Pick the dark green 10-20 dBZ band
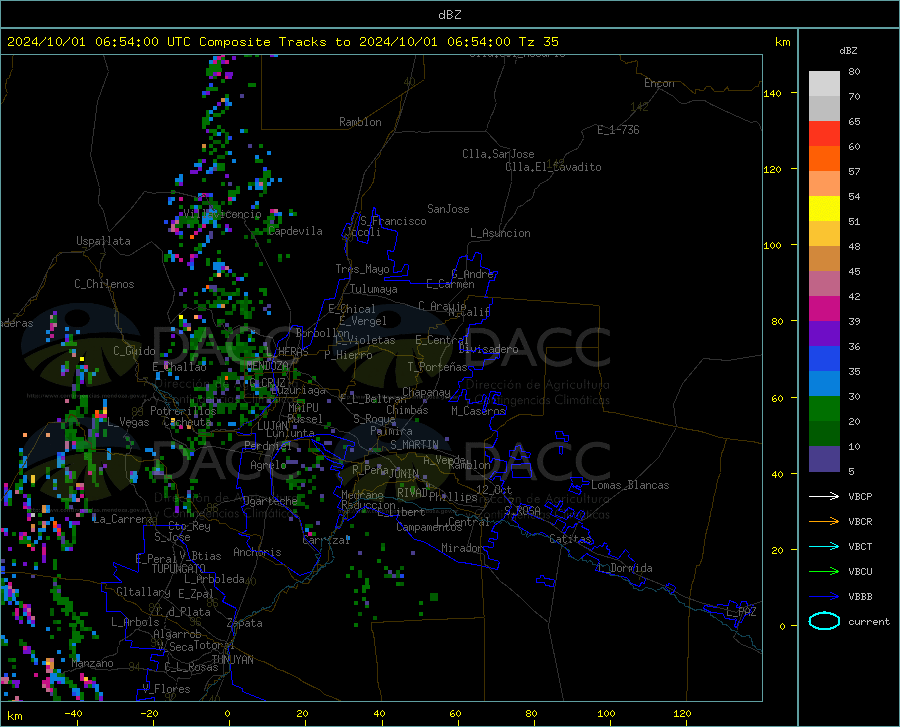900x727 pixels. click(x=824, y=434)
